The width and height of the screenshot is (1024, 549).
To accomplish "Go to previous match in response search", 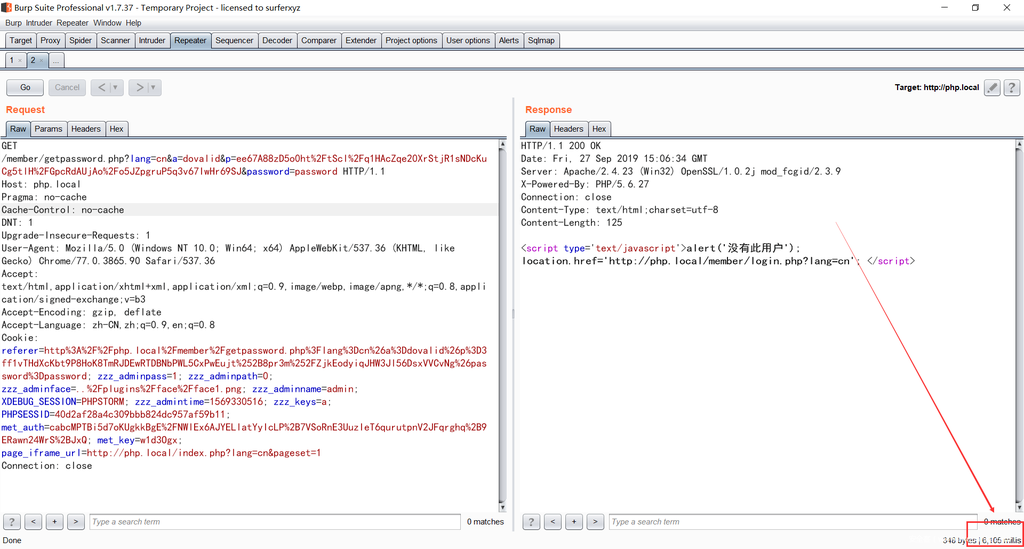I will tap(552, 522).
